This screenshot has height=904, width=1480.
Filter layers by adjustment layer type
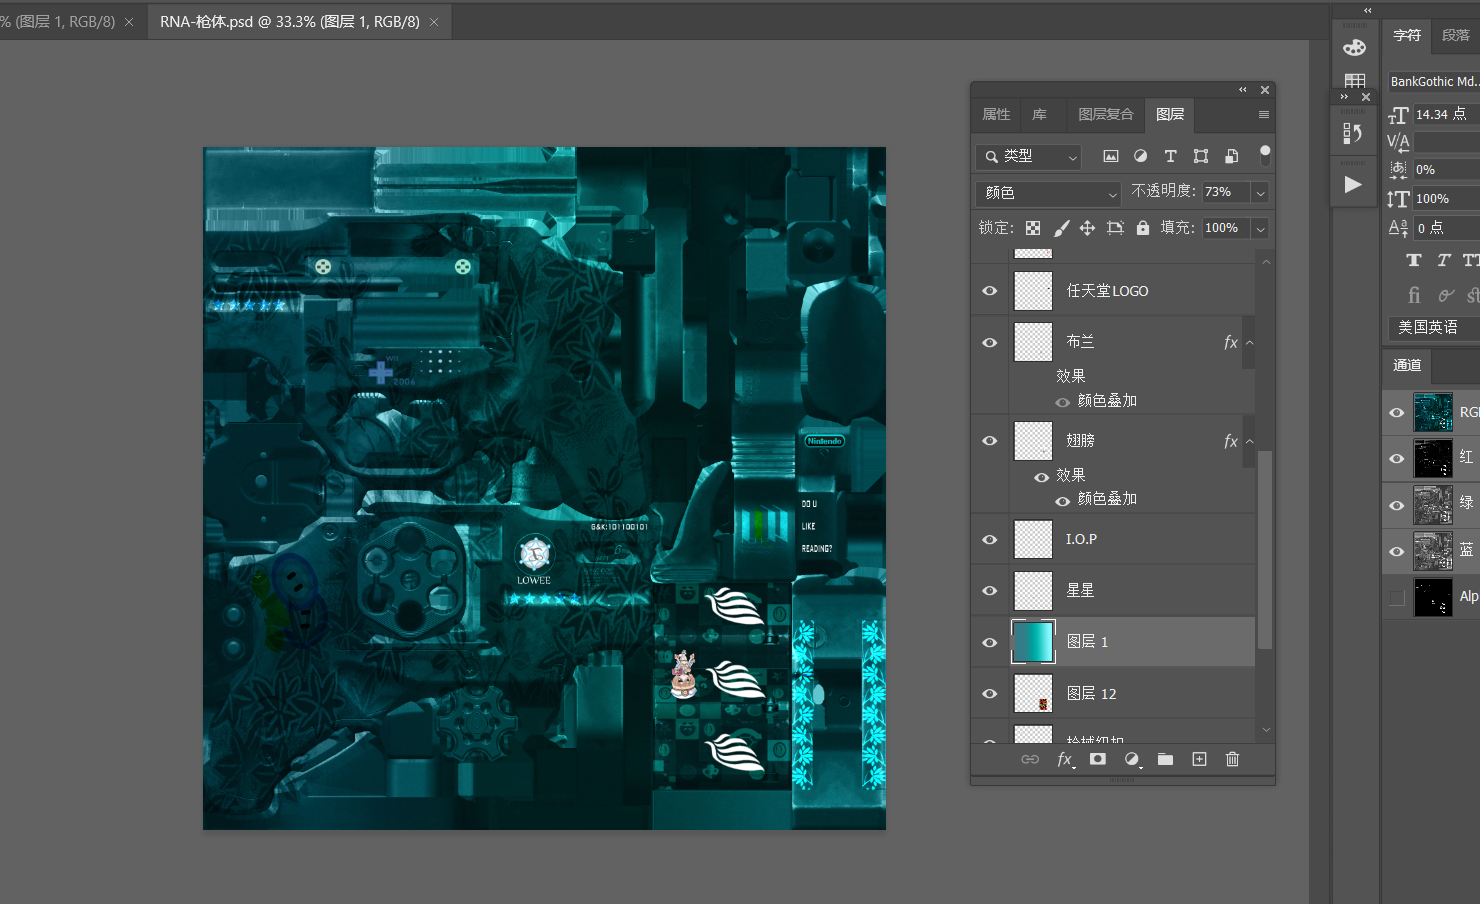tap(1140, 156)
